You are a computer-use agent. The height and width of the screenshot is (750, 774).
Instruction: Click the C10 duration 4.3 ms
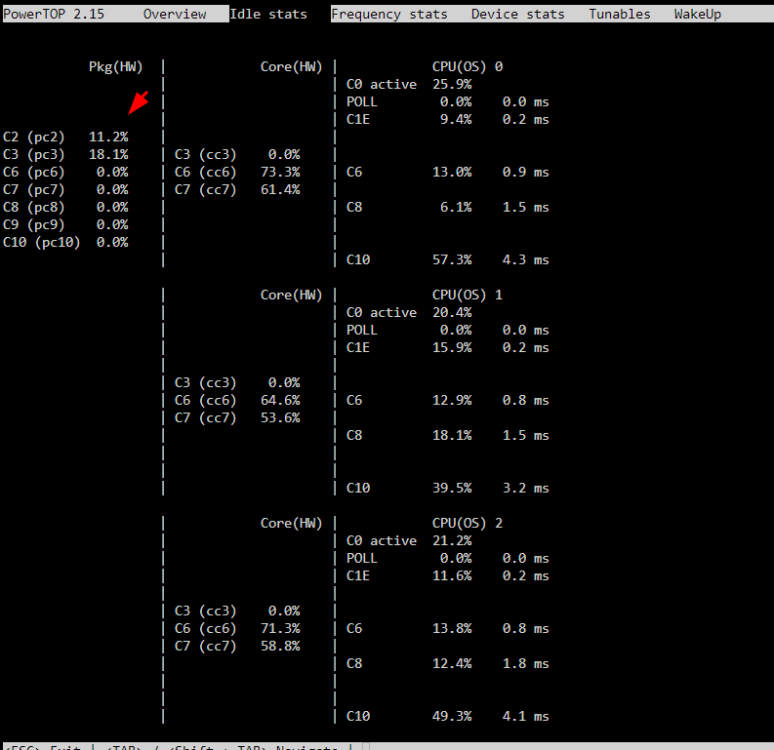(526, 260)
